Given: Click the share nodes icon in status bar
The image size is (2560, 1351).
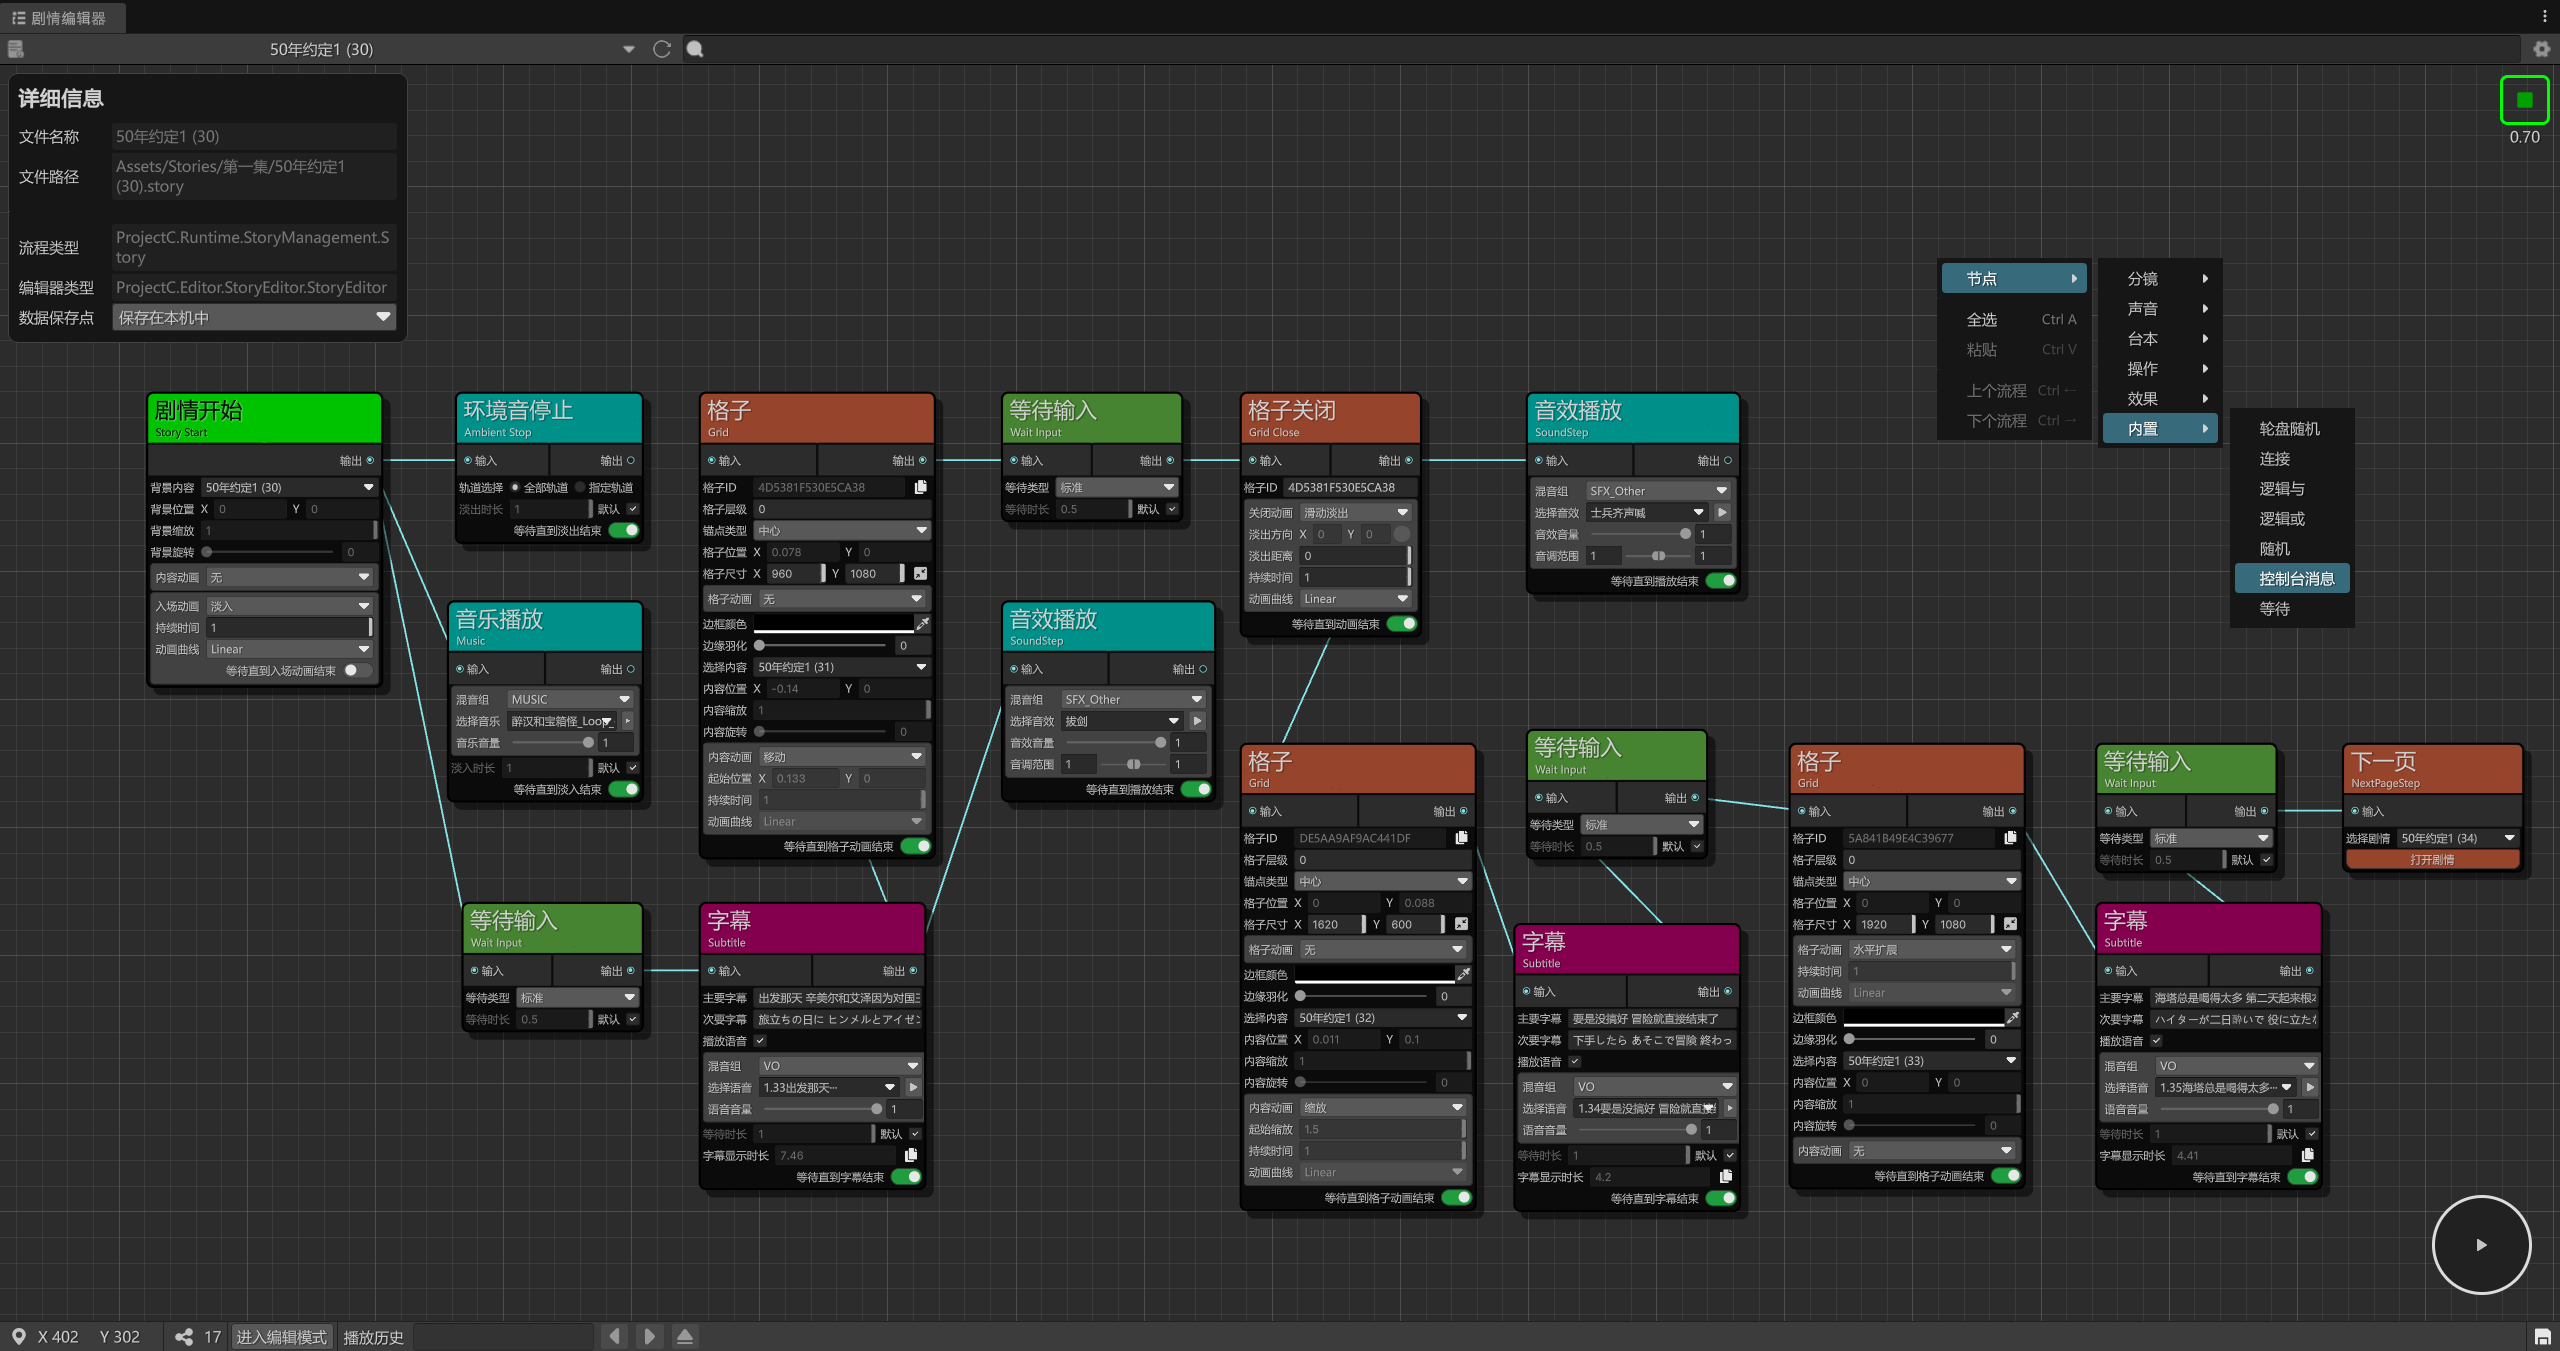Looking at the screenshot, I should pos(184,1337).
